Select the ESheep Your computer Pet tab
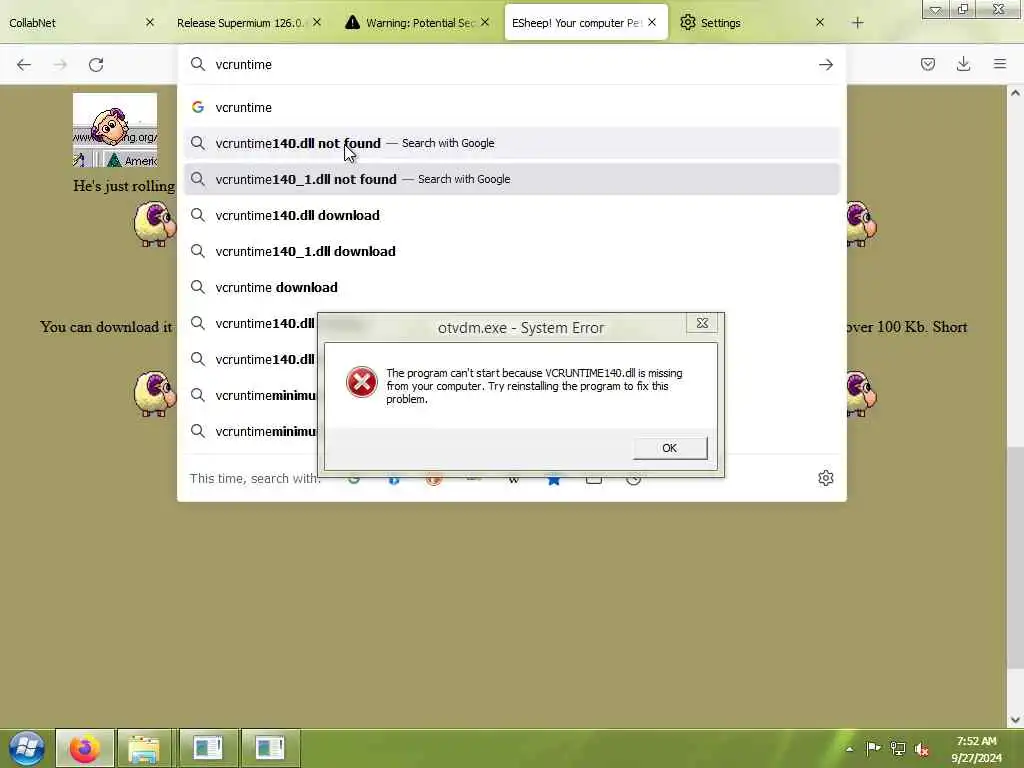The width and height of the screenshot is (1024, 768). (586, 23)
